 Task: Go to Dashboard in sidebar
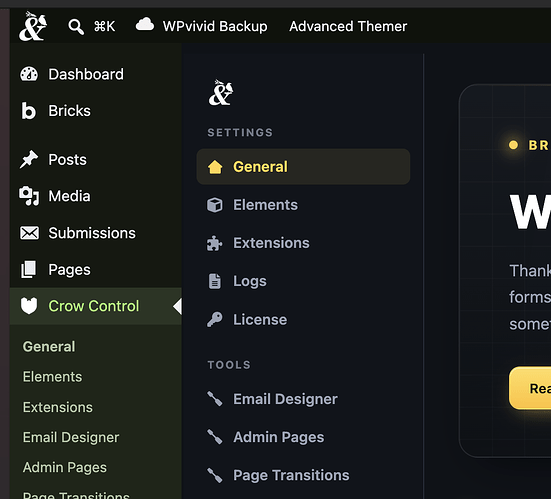click(x=86, y=74)
